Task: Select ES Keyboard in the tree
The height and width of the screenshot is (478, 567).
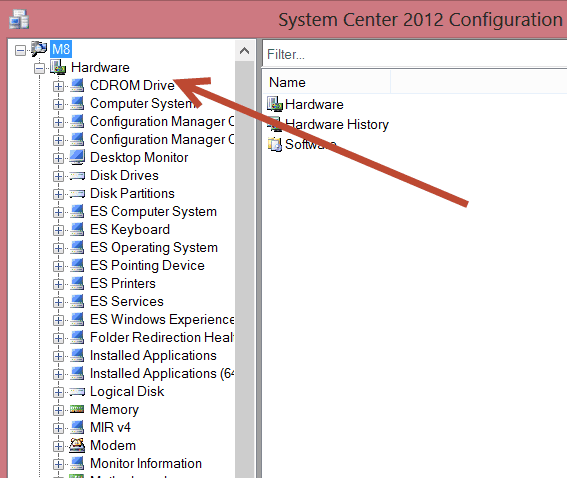Action: [130, 230]
